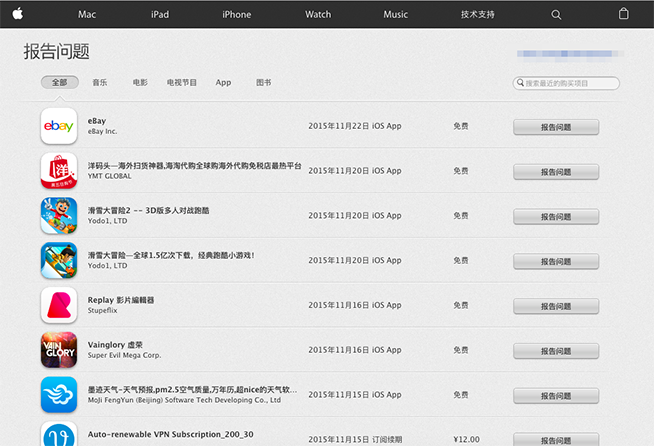Open the iPhone menu item
Image resolution: width=654 pixels, height=446 pixels.
coord(237,15)
